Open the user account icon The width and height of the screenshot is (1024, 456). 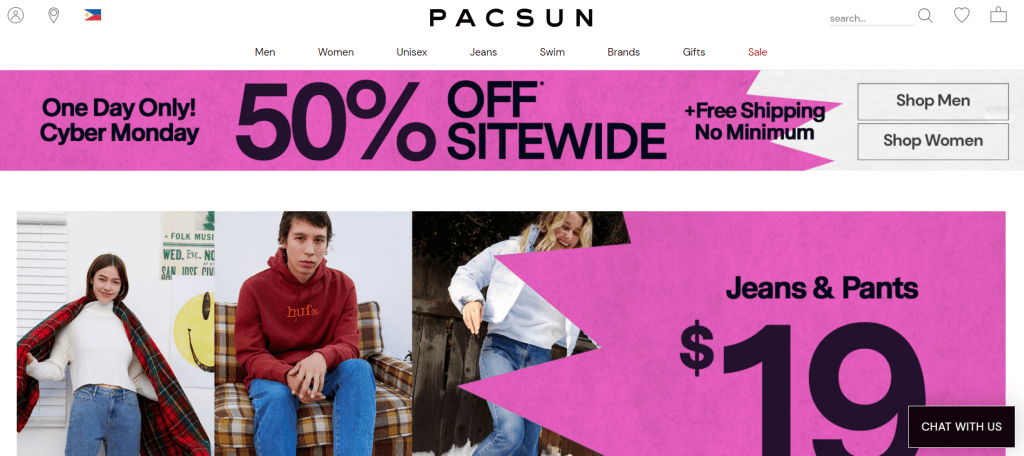pyautogui.click(x=16, y=15)
